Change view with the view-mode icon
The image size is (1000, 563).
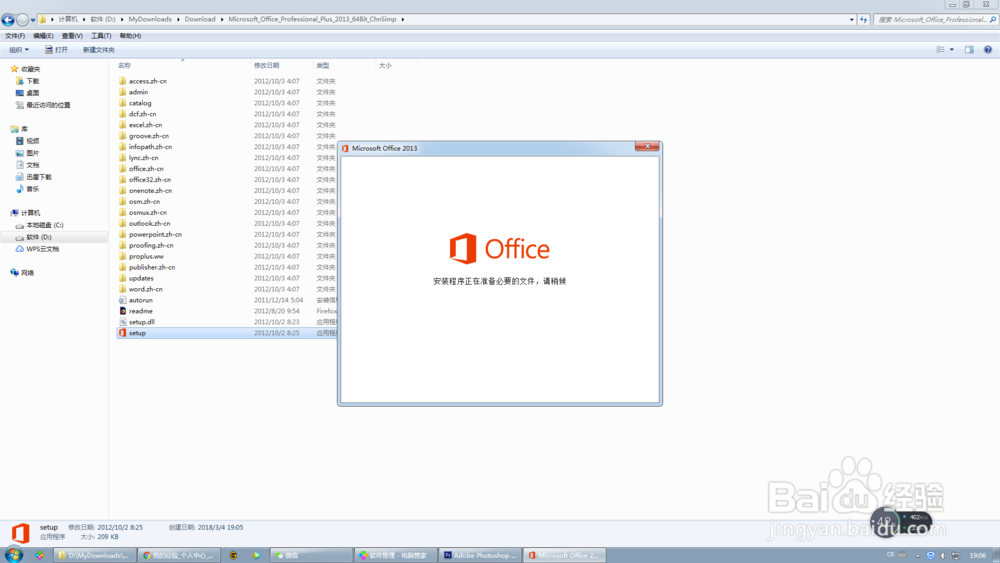click(941, 50)
